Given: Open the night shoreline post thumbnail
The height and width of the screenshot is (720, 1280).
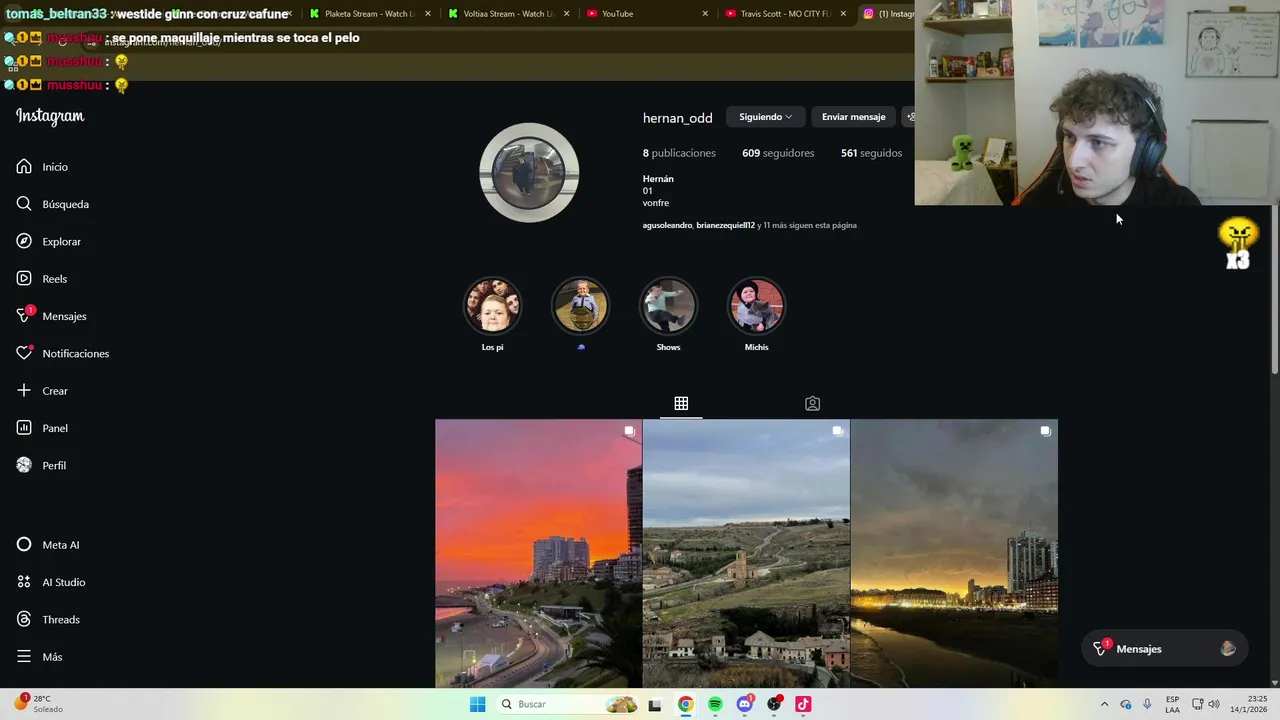Looking at the screenshot, I should 954,553.
